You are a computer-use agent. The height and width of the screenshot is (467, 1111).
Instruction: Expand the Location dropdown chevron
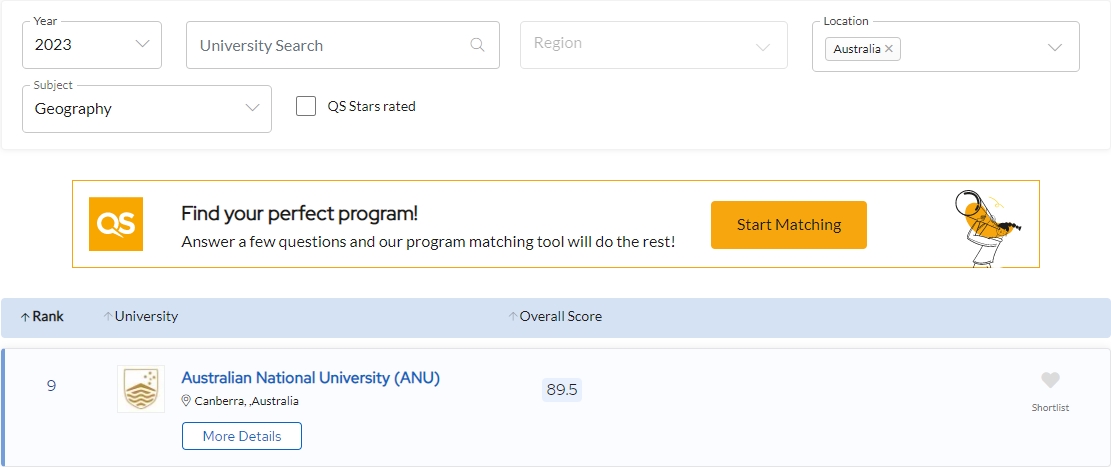pyautogui.click(x=1054, y=47)
